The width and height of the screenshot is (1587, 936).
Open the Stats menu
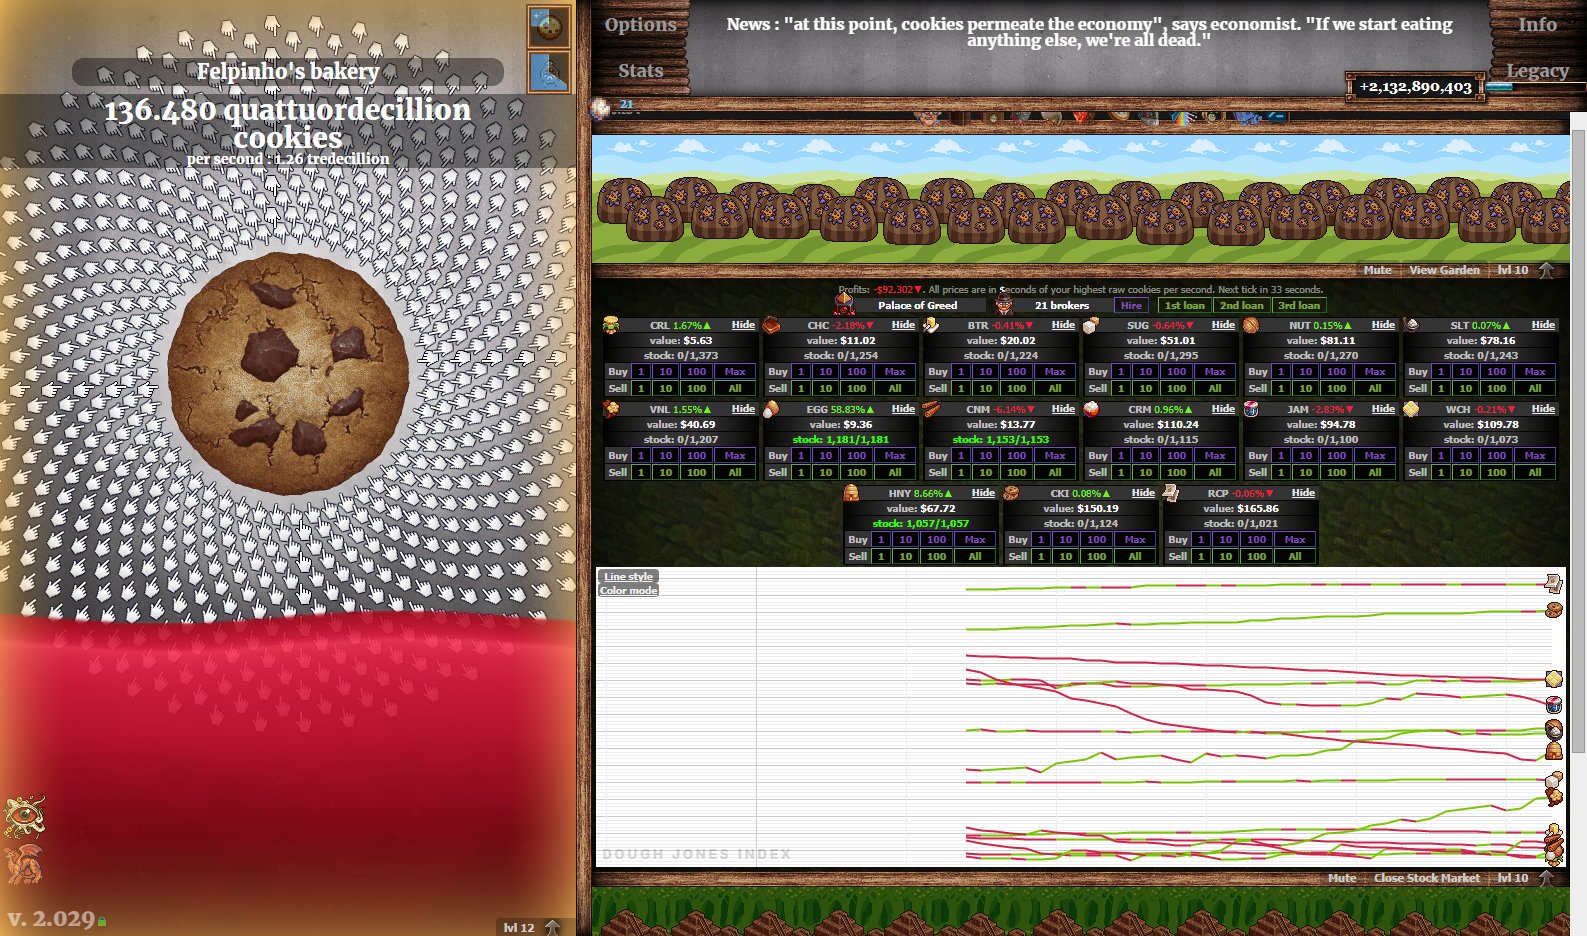(x=640, y=70)
